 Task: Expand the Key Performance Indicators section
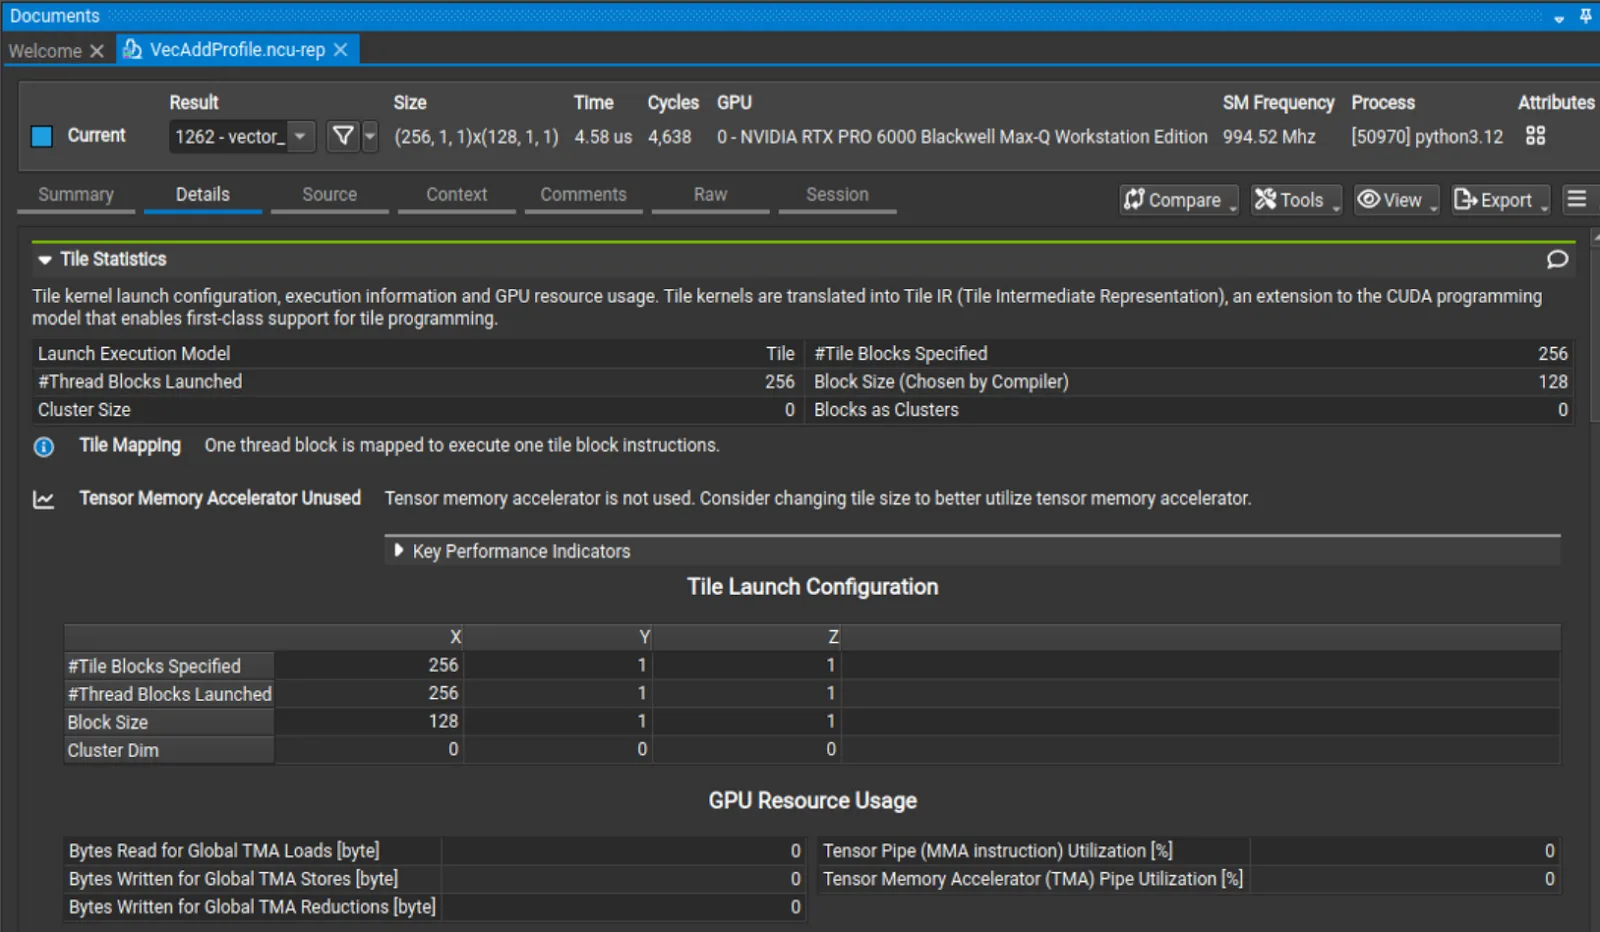click(x=397, y=550)
